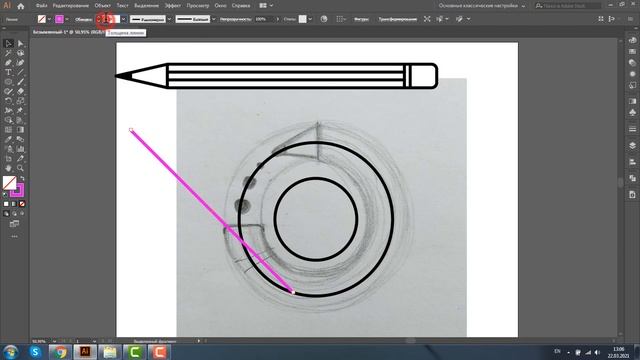The width and height of the screenshot is (640, 360).
Task: Open Edit Toolbar three dots
Action: (14, 236)
